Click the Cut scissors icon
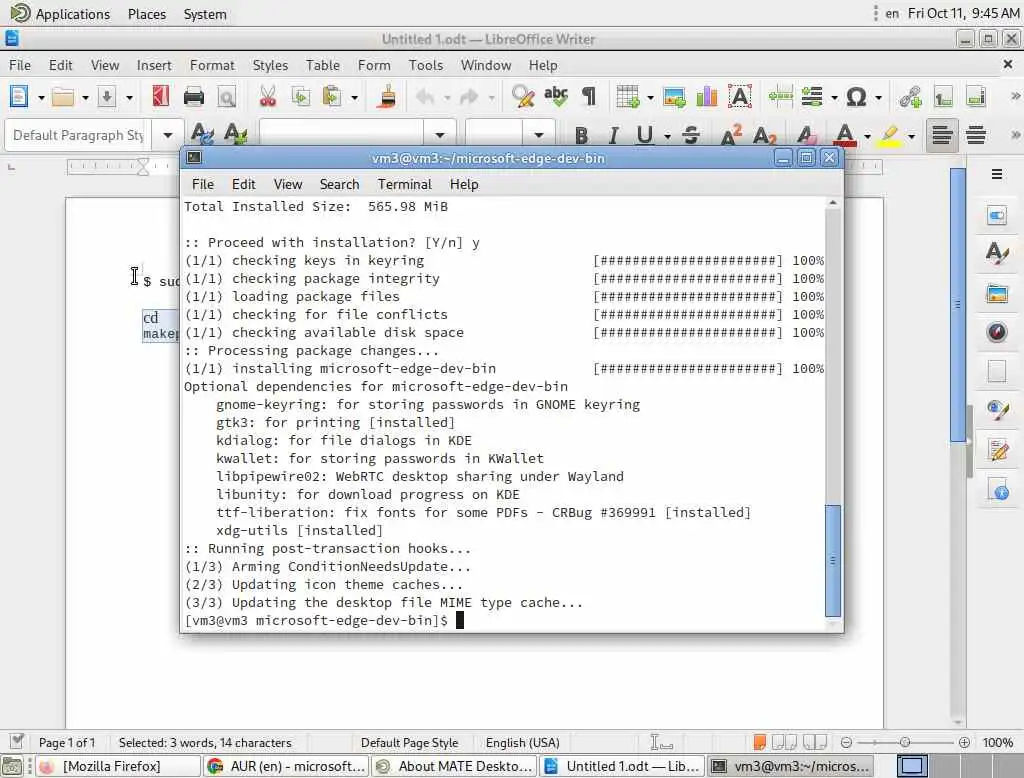The height and width of the screenshot is (778, 1024). coord(267,97)
